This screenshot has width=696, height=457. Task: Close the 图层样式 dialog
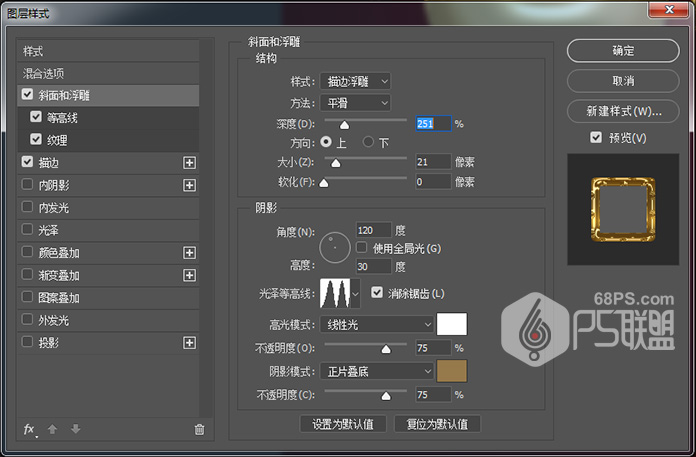668,10
